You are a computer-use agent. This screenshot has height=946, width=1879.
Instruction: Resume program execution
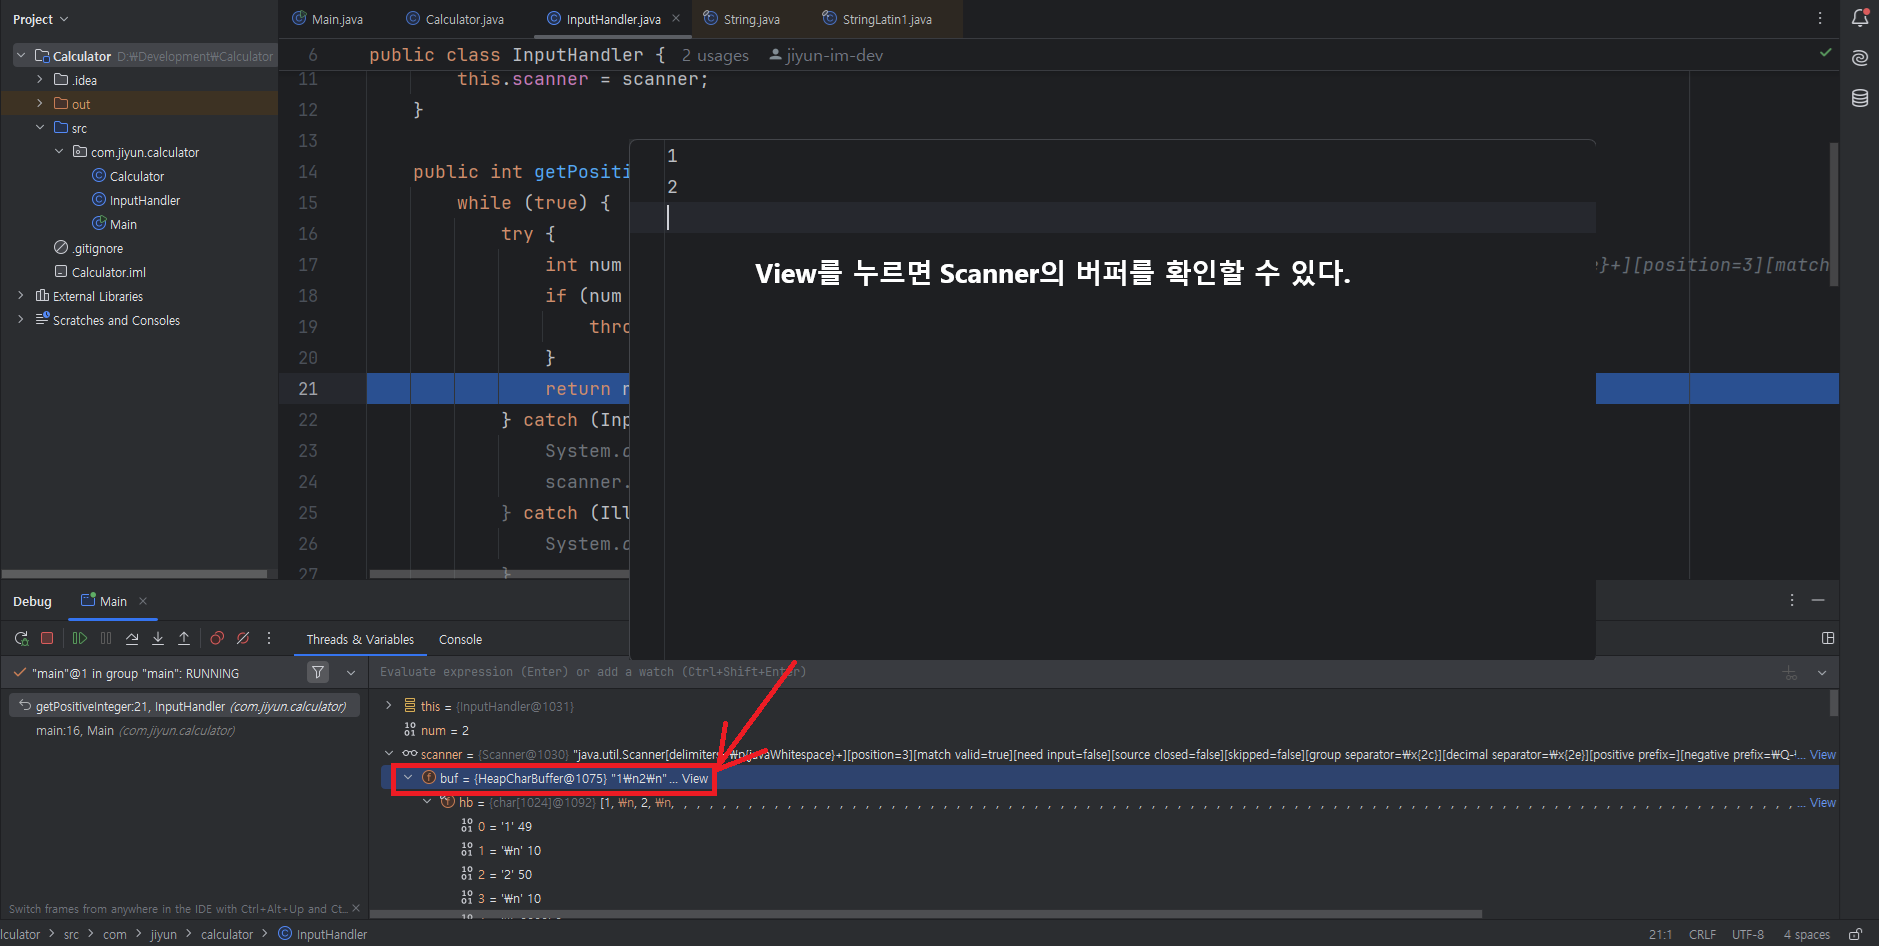(x=80, y=638)
